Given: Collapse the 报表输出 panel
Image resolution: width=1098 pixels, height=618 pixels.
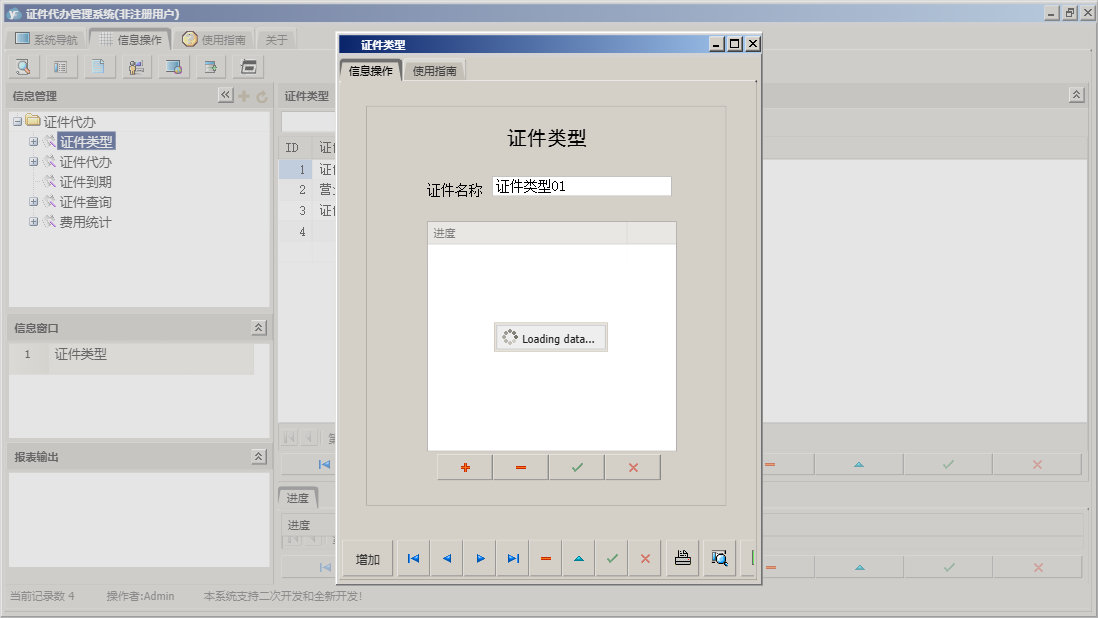Looking at the screenshot, I should point(258,457).
